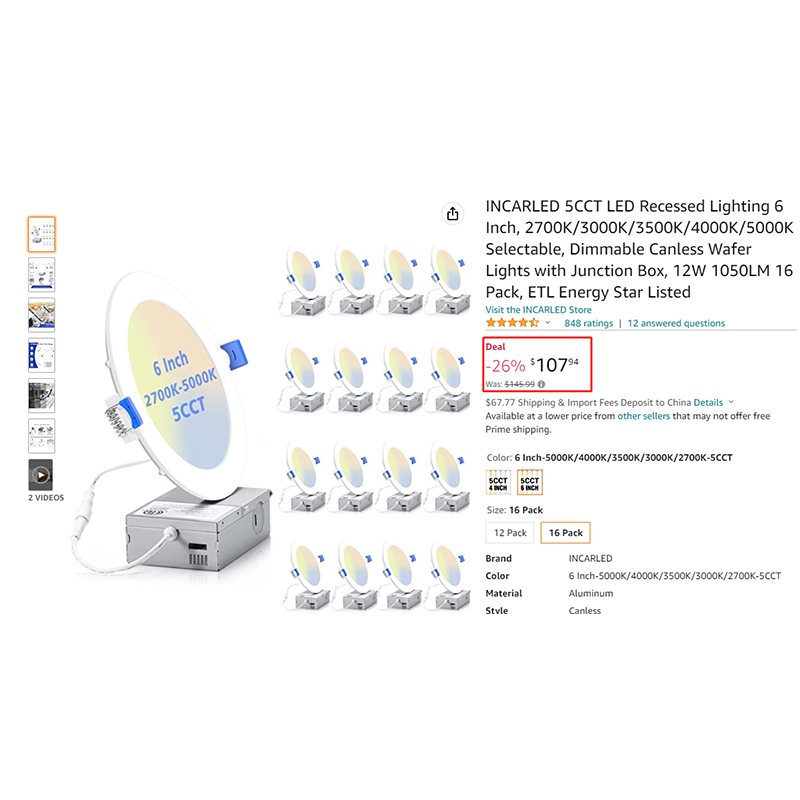This screenshot has height=800, width=800.
Task: Select the 12 Pack size option
Action: pyautogui.click(x=510, y=533)
